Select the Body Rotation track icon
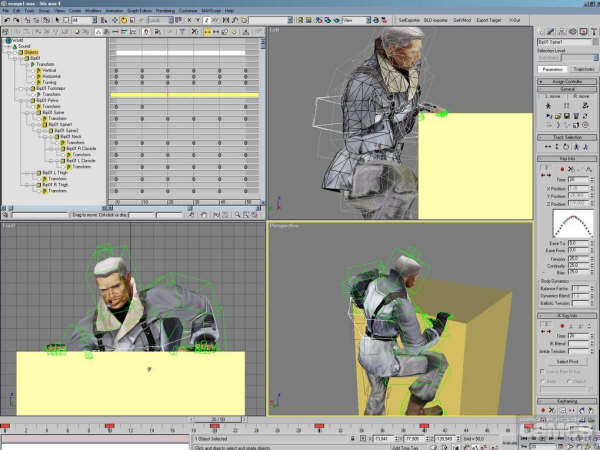The image size is (600, 450). pos(566,147)
